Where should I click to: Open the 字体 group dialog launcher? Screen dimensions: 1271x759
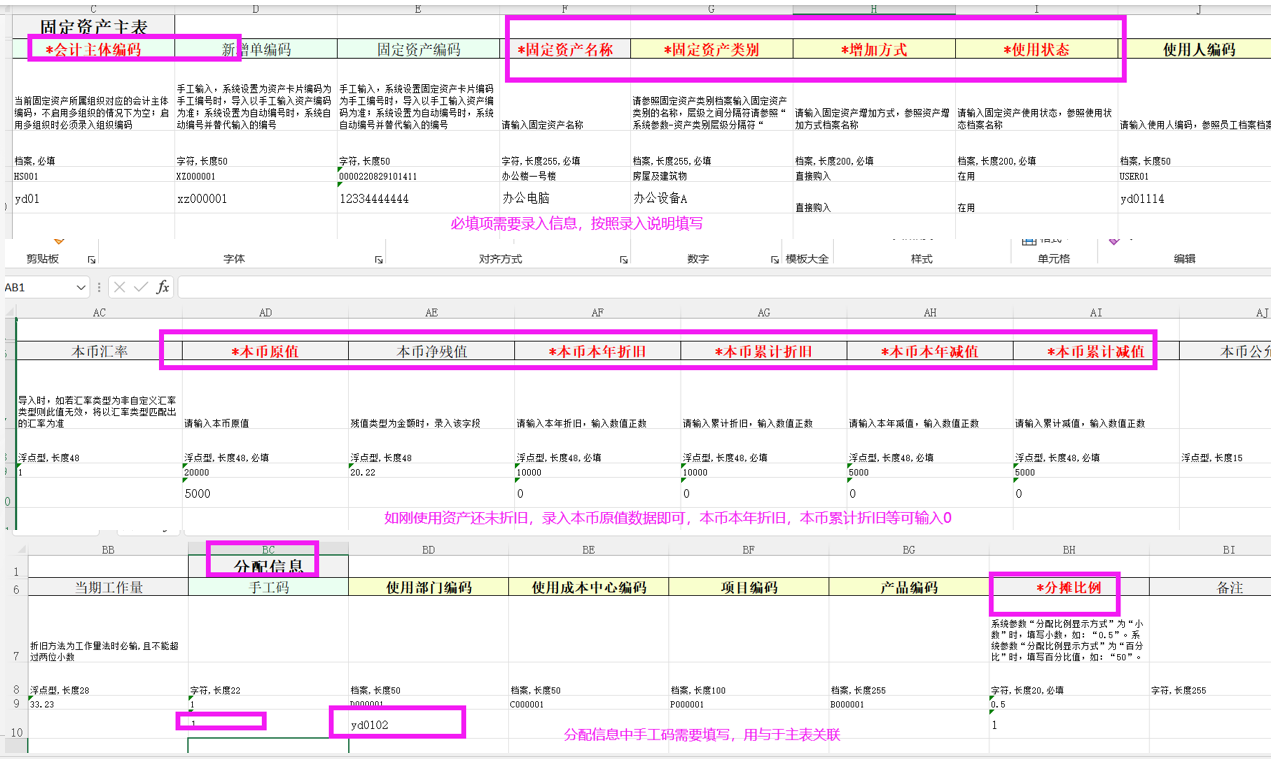coord(379,260)
